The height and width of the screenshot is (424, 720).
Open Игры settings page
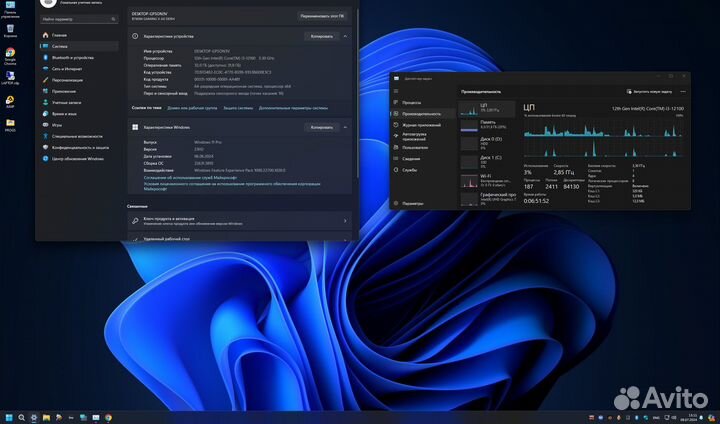78,125
